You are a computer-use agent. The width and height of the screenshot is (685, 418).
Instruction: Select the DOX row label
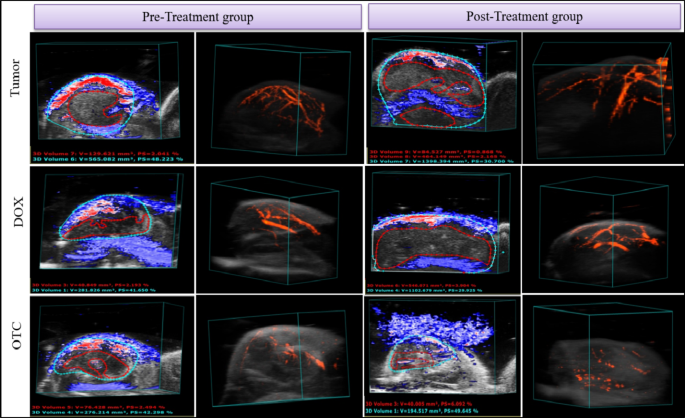pyautogui.click(x=18, y=212)
